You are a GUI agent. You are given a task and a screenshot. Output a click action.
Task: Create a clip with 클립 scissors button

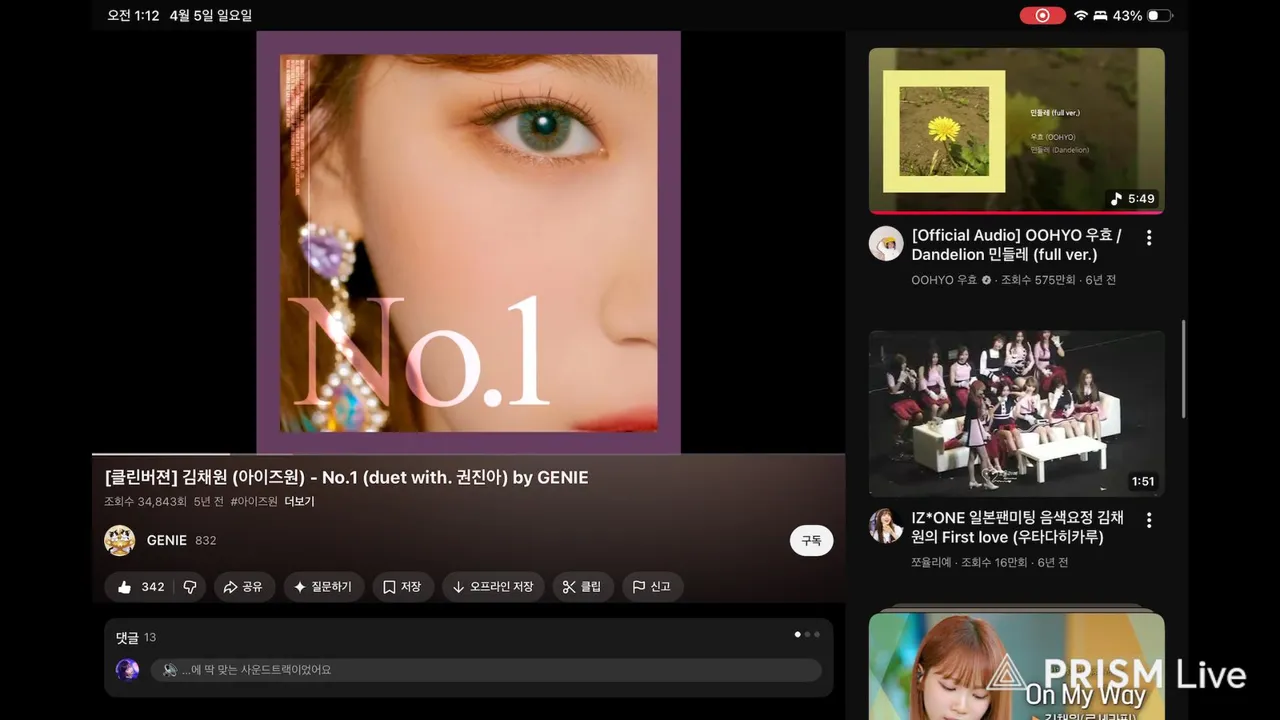pos(583,587)
